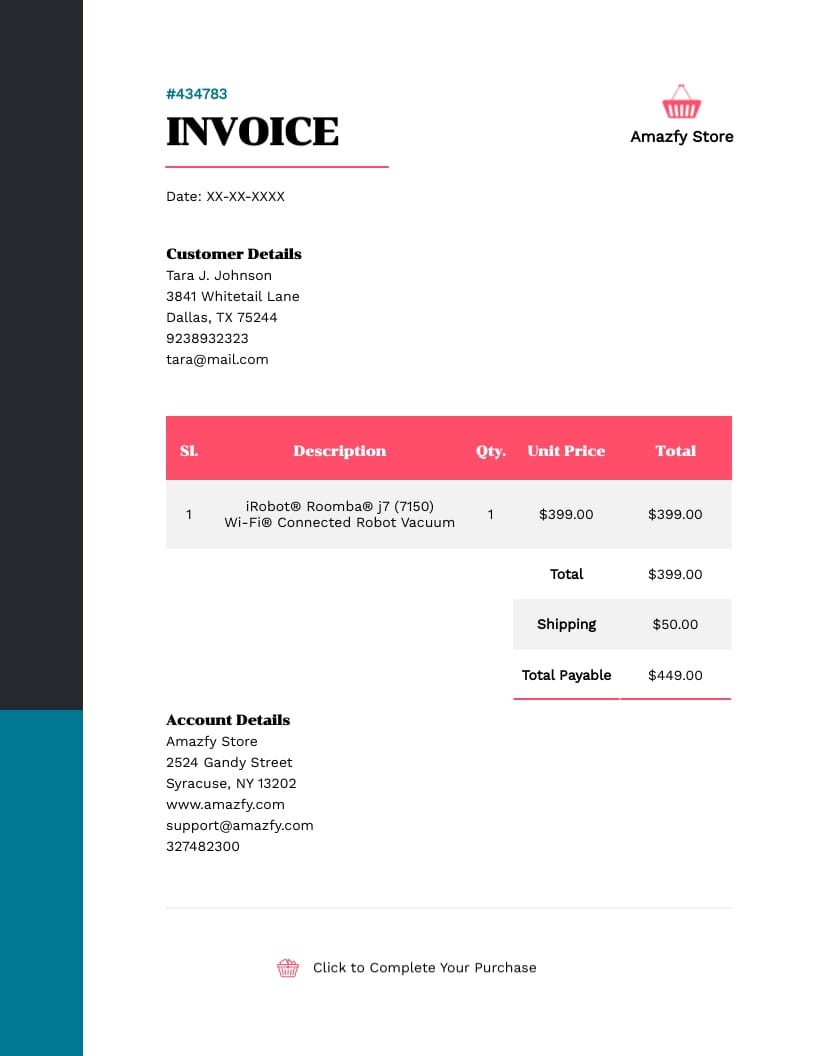Click the Sl. column header
The height and width of the screenshot is (1056, 816).
[x=189, y=451]
